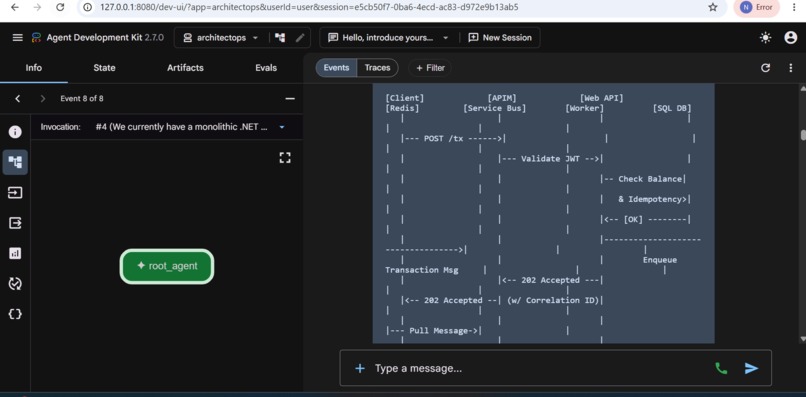Select the graph view sidebar icon
This screenshot has width=806, height=397.
pyautogui.click(x=15, y=163)
